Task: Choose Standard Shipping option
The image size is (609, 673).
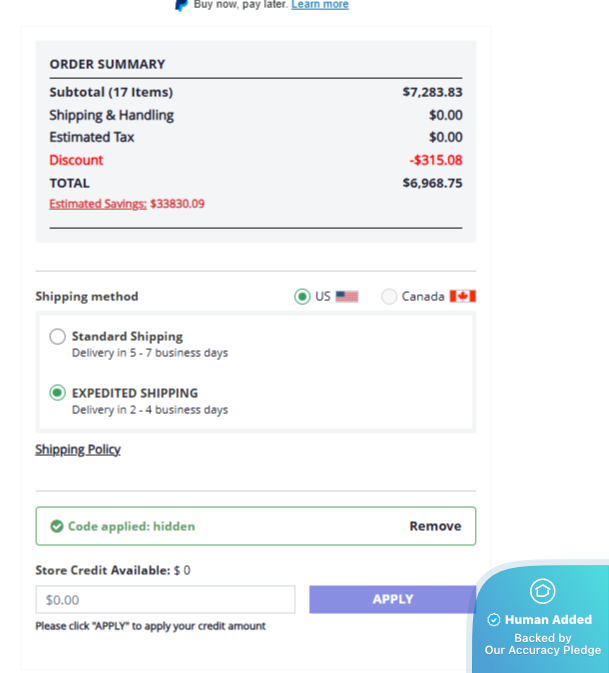Action: (58, 337)
